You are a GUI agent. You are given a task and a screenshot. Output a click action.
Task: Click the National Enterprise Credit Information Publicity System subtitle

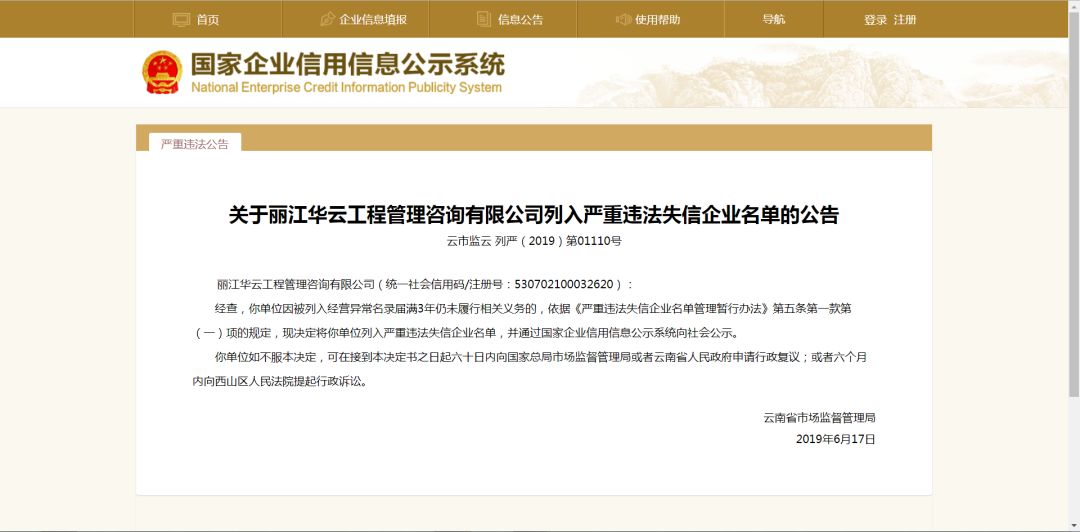(x=346, y=88)
